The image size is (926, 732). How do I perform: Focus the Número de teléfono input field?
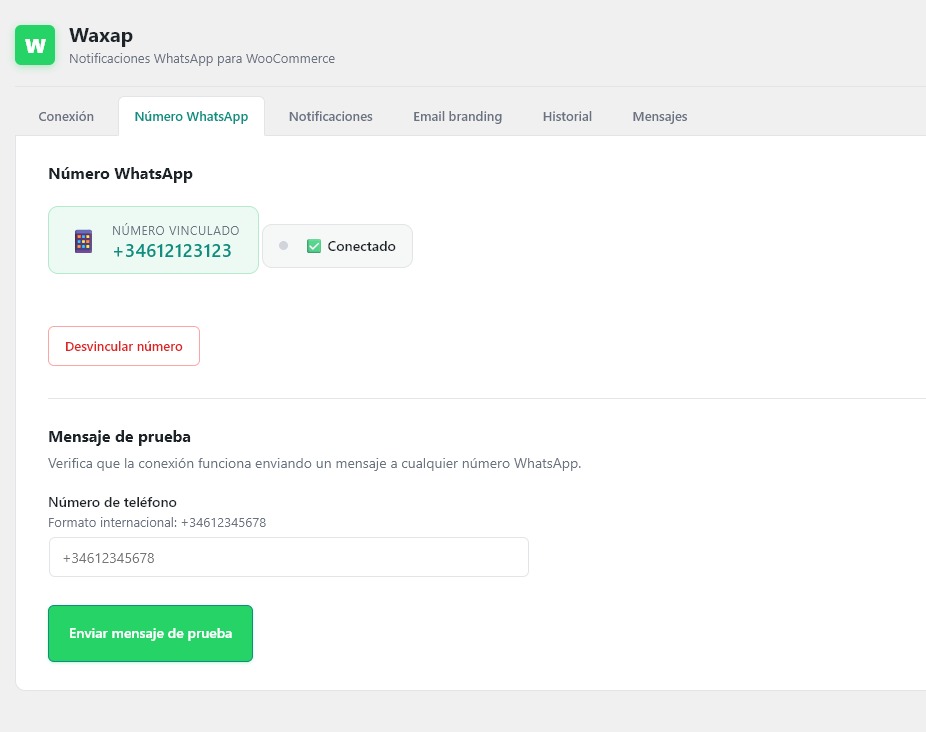[289, 557]
